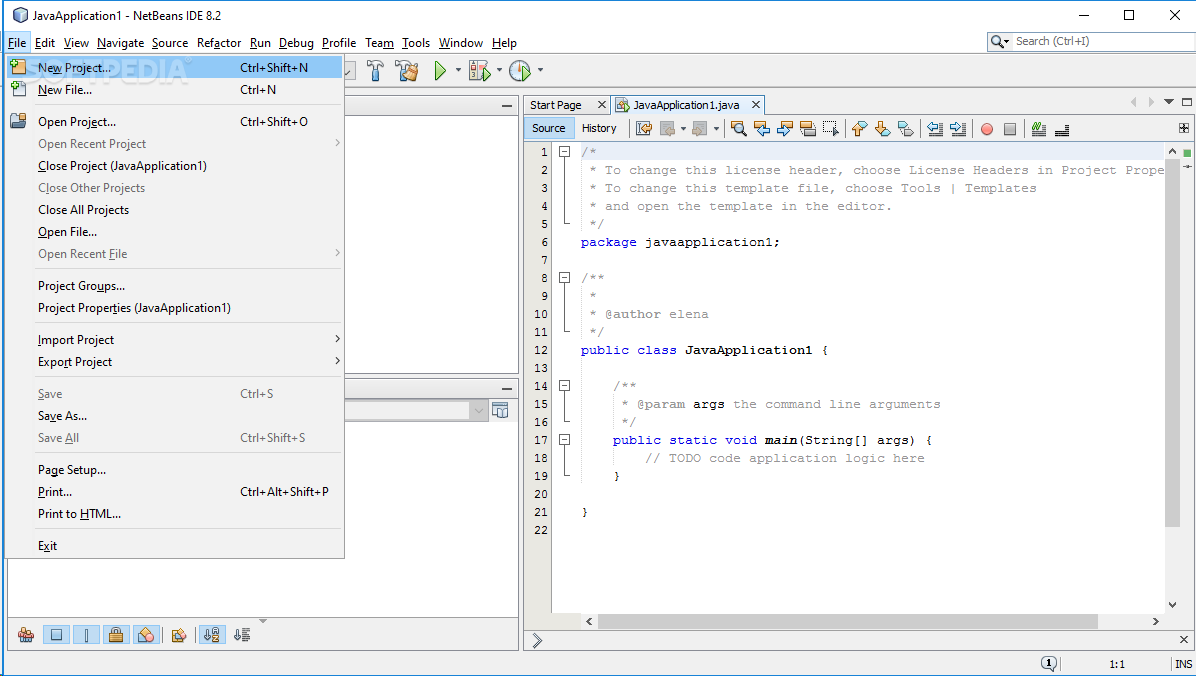Viewport: 1196px width, 676px height.
Task: Toggle Sort by Name in Navigator
Action: click(212, 635)
